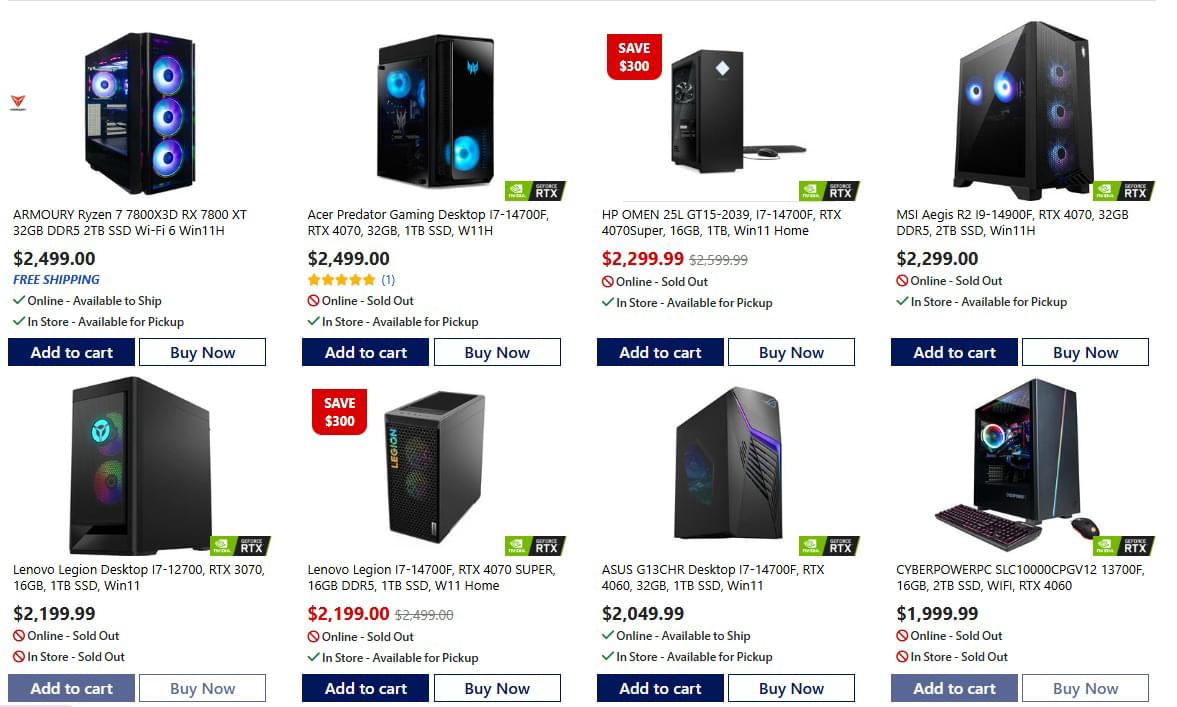The image size is (1177, 707).
Task: Click the GeForce RTX badge on MSI Aegis
Action: pyautogui.click(x=1124, y=191)
